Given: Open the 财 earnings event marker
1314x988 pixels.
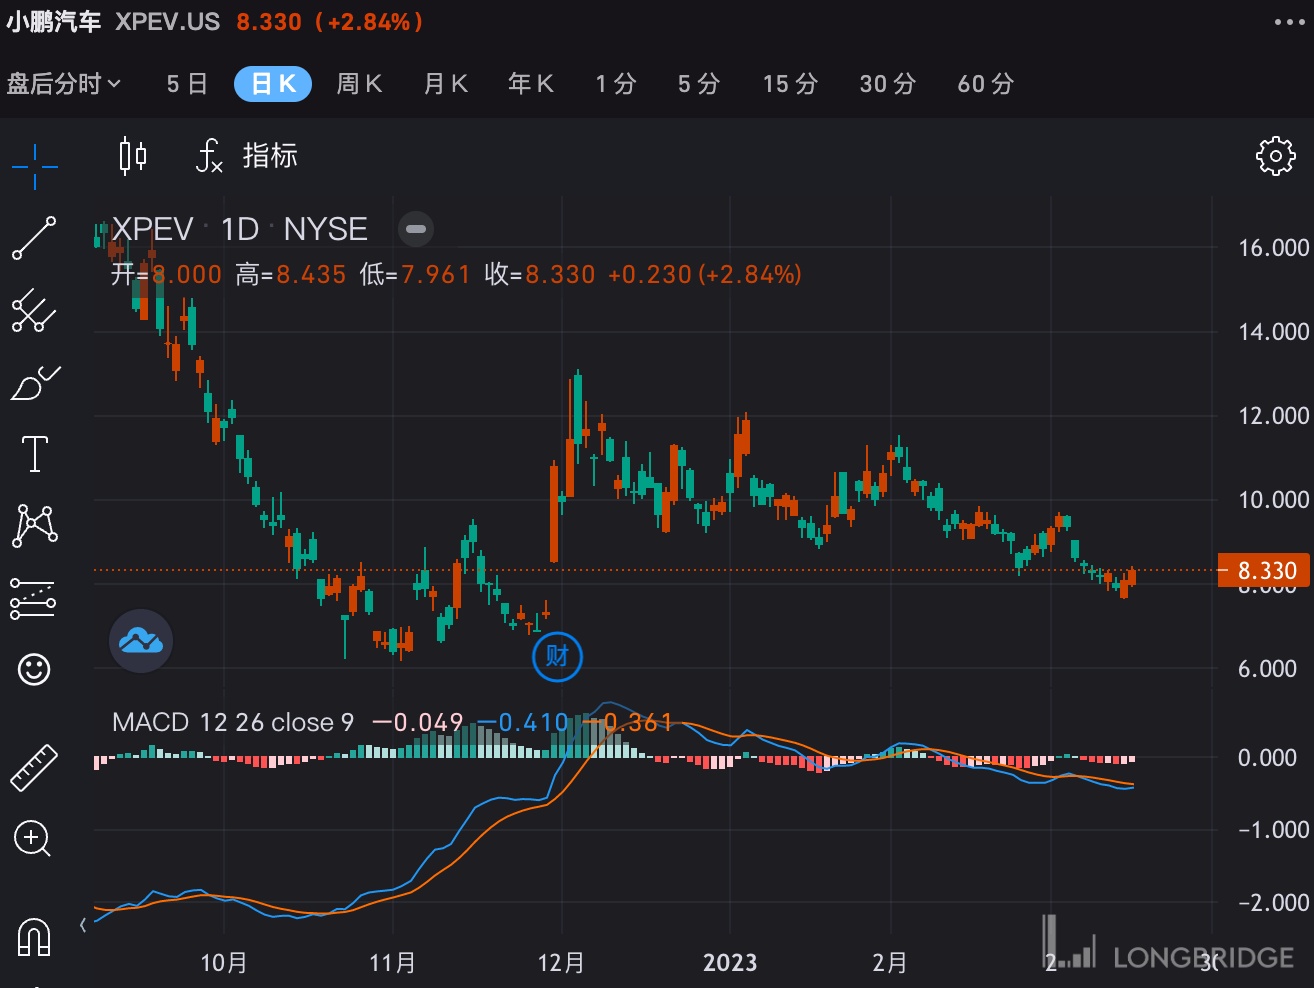Looking at the screenshot, I should click(557, 656).
